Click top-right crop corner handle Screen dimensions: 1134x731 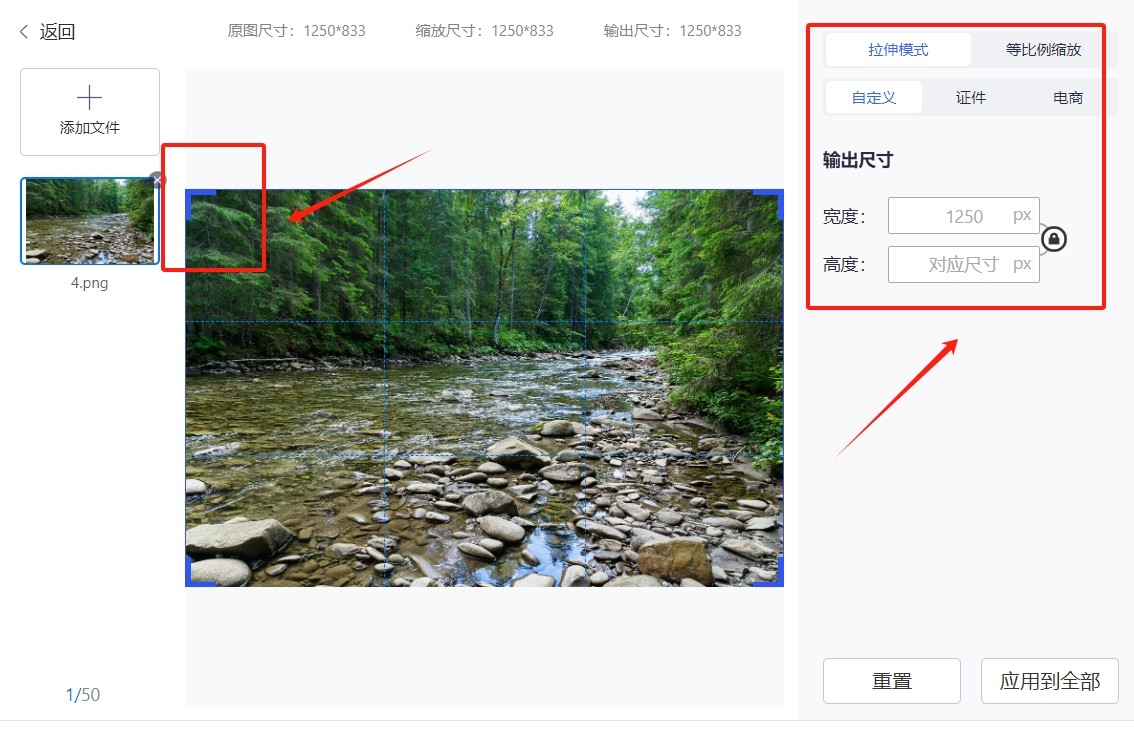pos(777,194)
